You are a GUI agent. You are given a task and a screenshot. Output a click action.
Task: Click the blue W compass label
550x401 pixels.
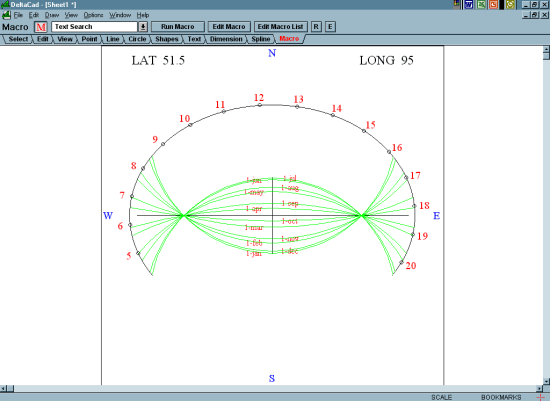click(108, 215)
